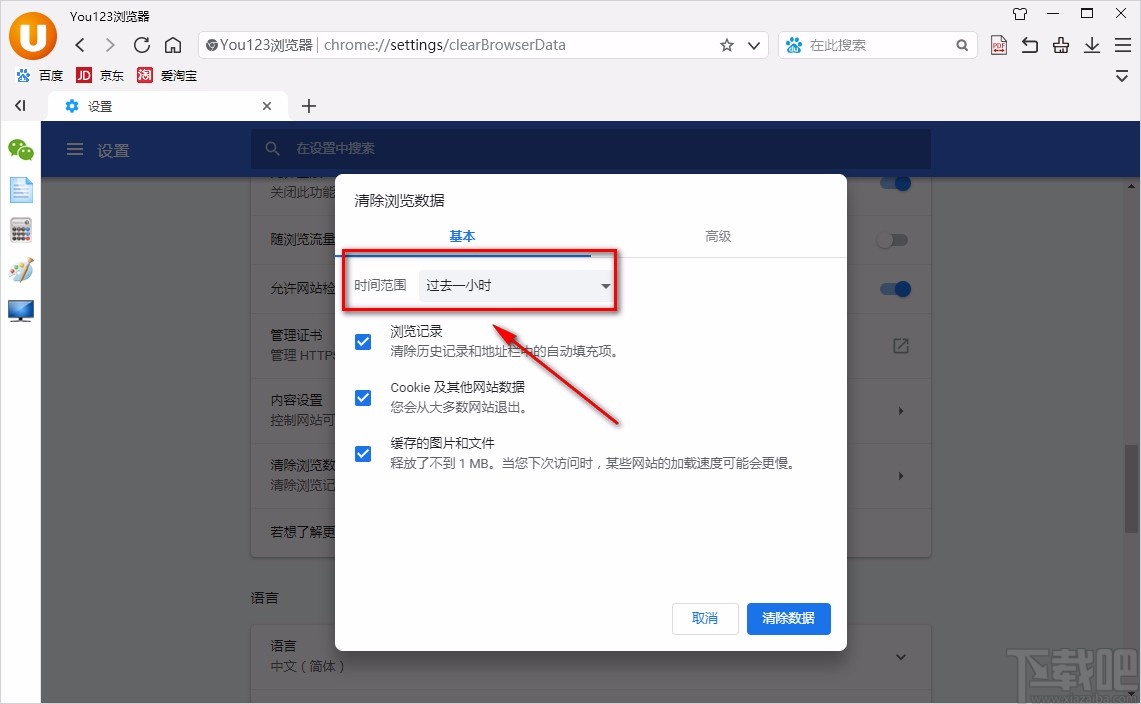Viewport: 1141px width, 704px height.
Task: Open the browser cleanup brush tool
Action: pyautogui.click(x=1060, y=45)
